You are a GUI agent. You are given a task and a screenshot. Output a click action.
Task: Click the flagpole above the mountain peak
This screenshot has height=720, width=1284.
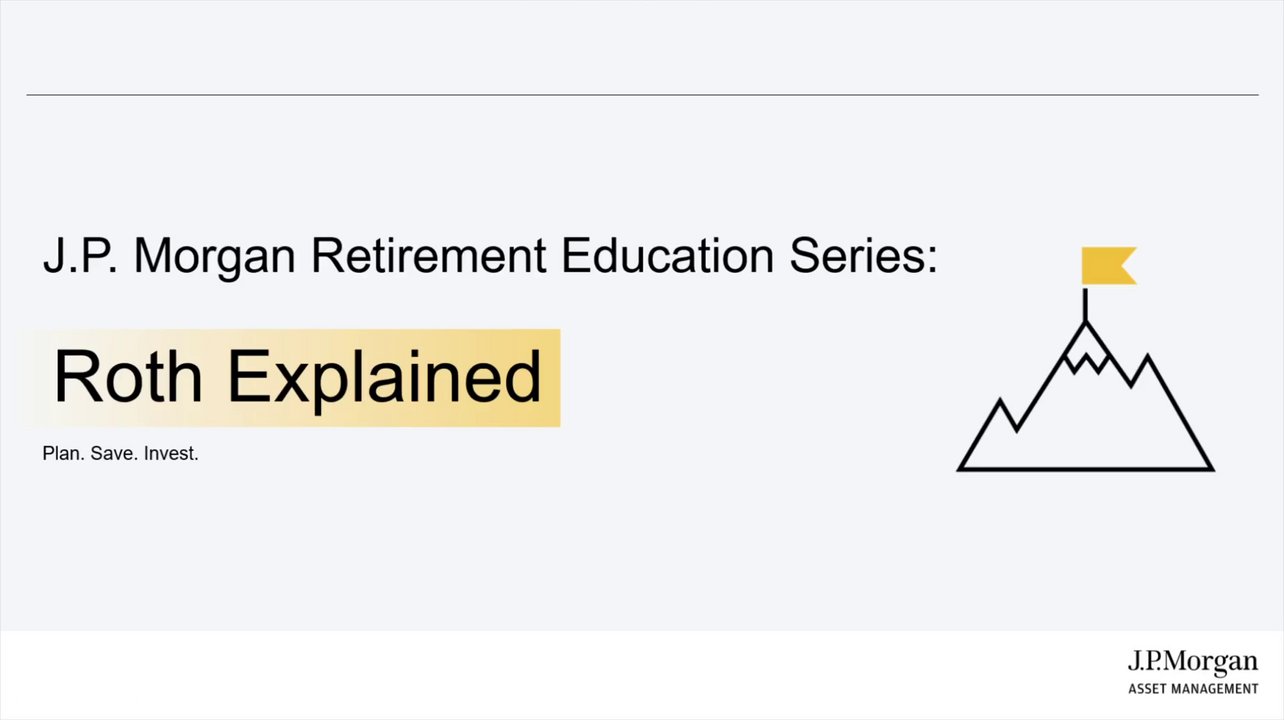tap(1085, 304)
